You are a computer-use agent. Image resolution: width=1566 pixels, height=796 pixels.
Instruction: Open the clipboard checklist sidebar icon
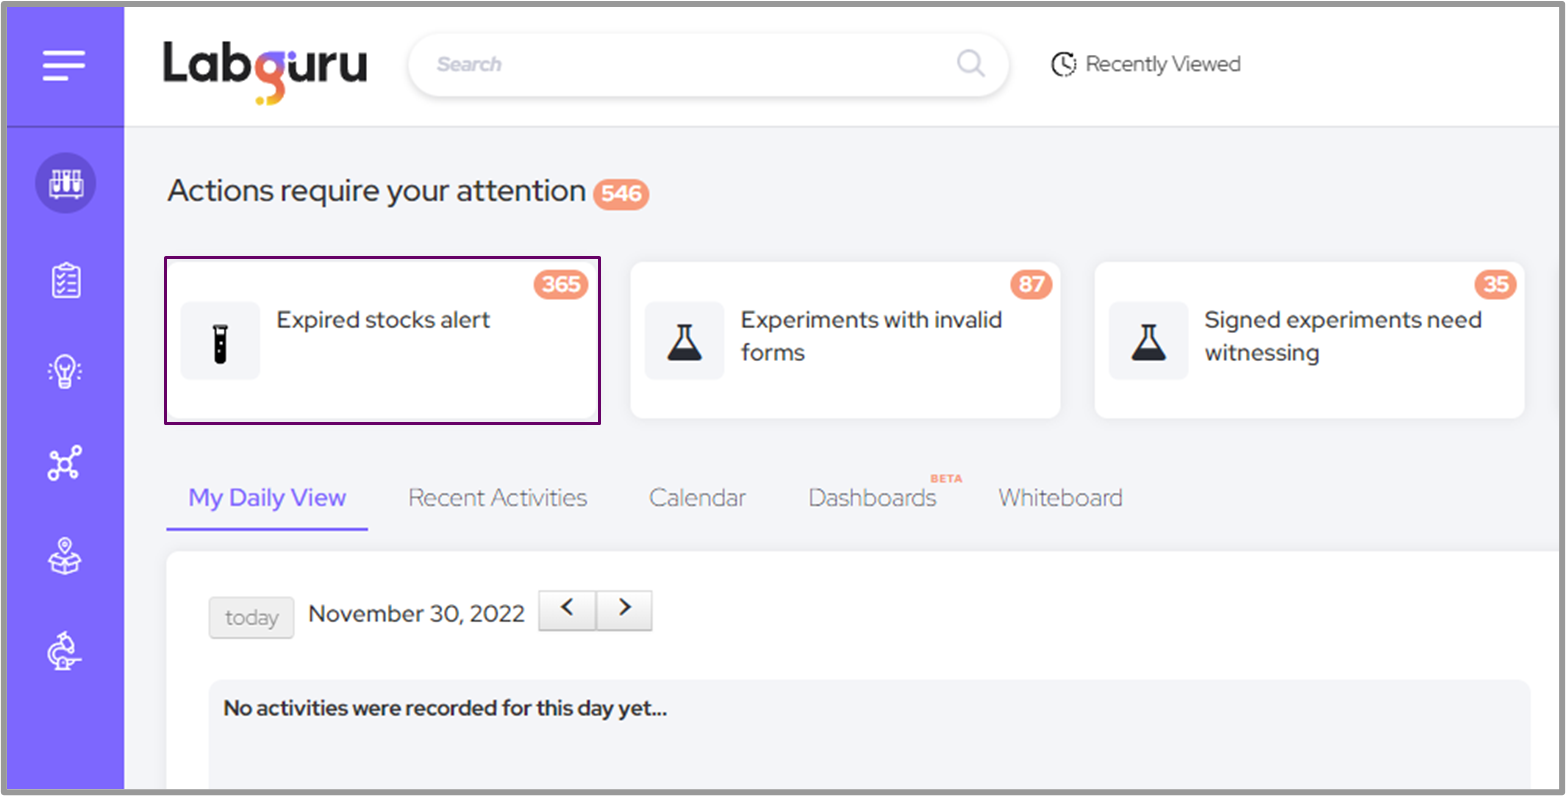65,281
